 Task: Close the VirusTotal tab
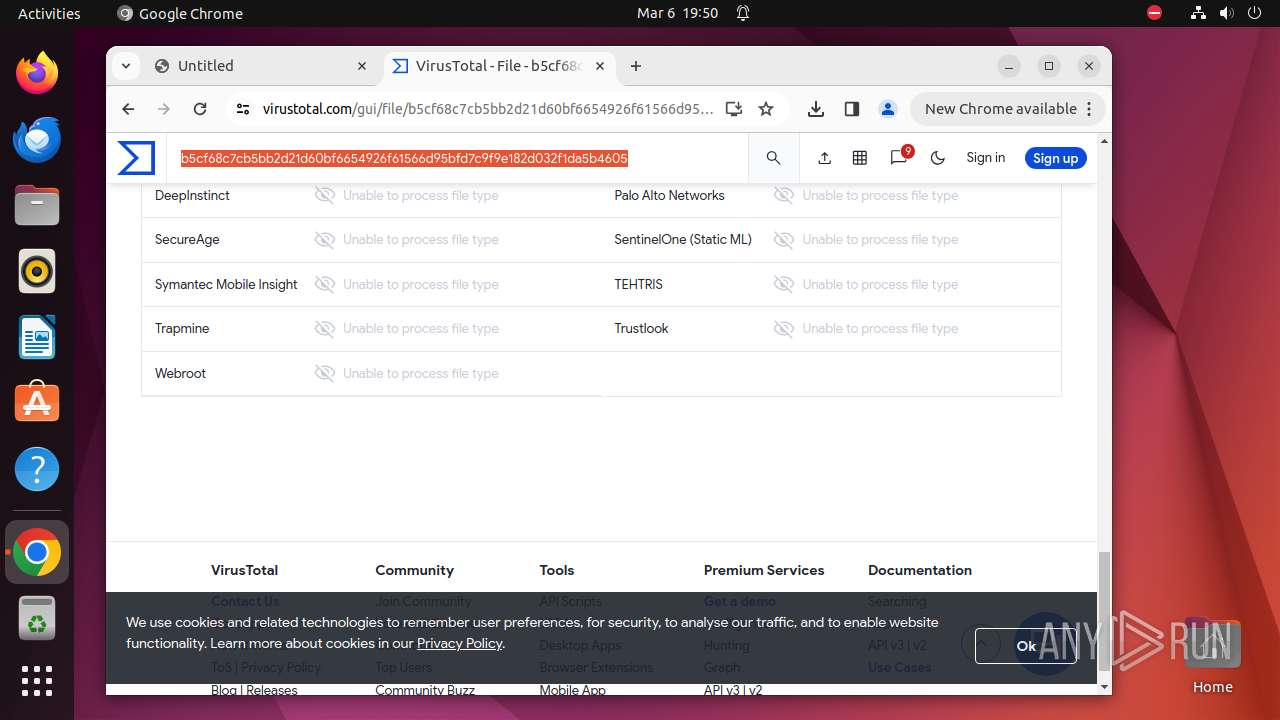tap(600, 66)
